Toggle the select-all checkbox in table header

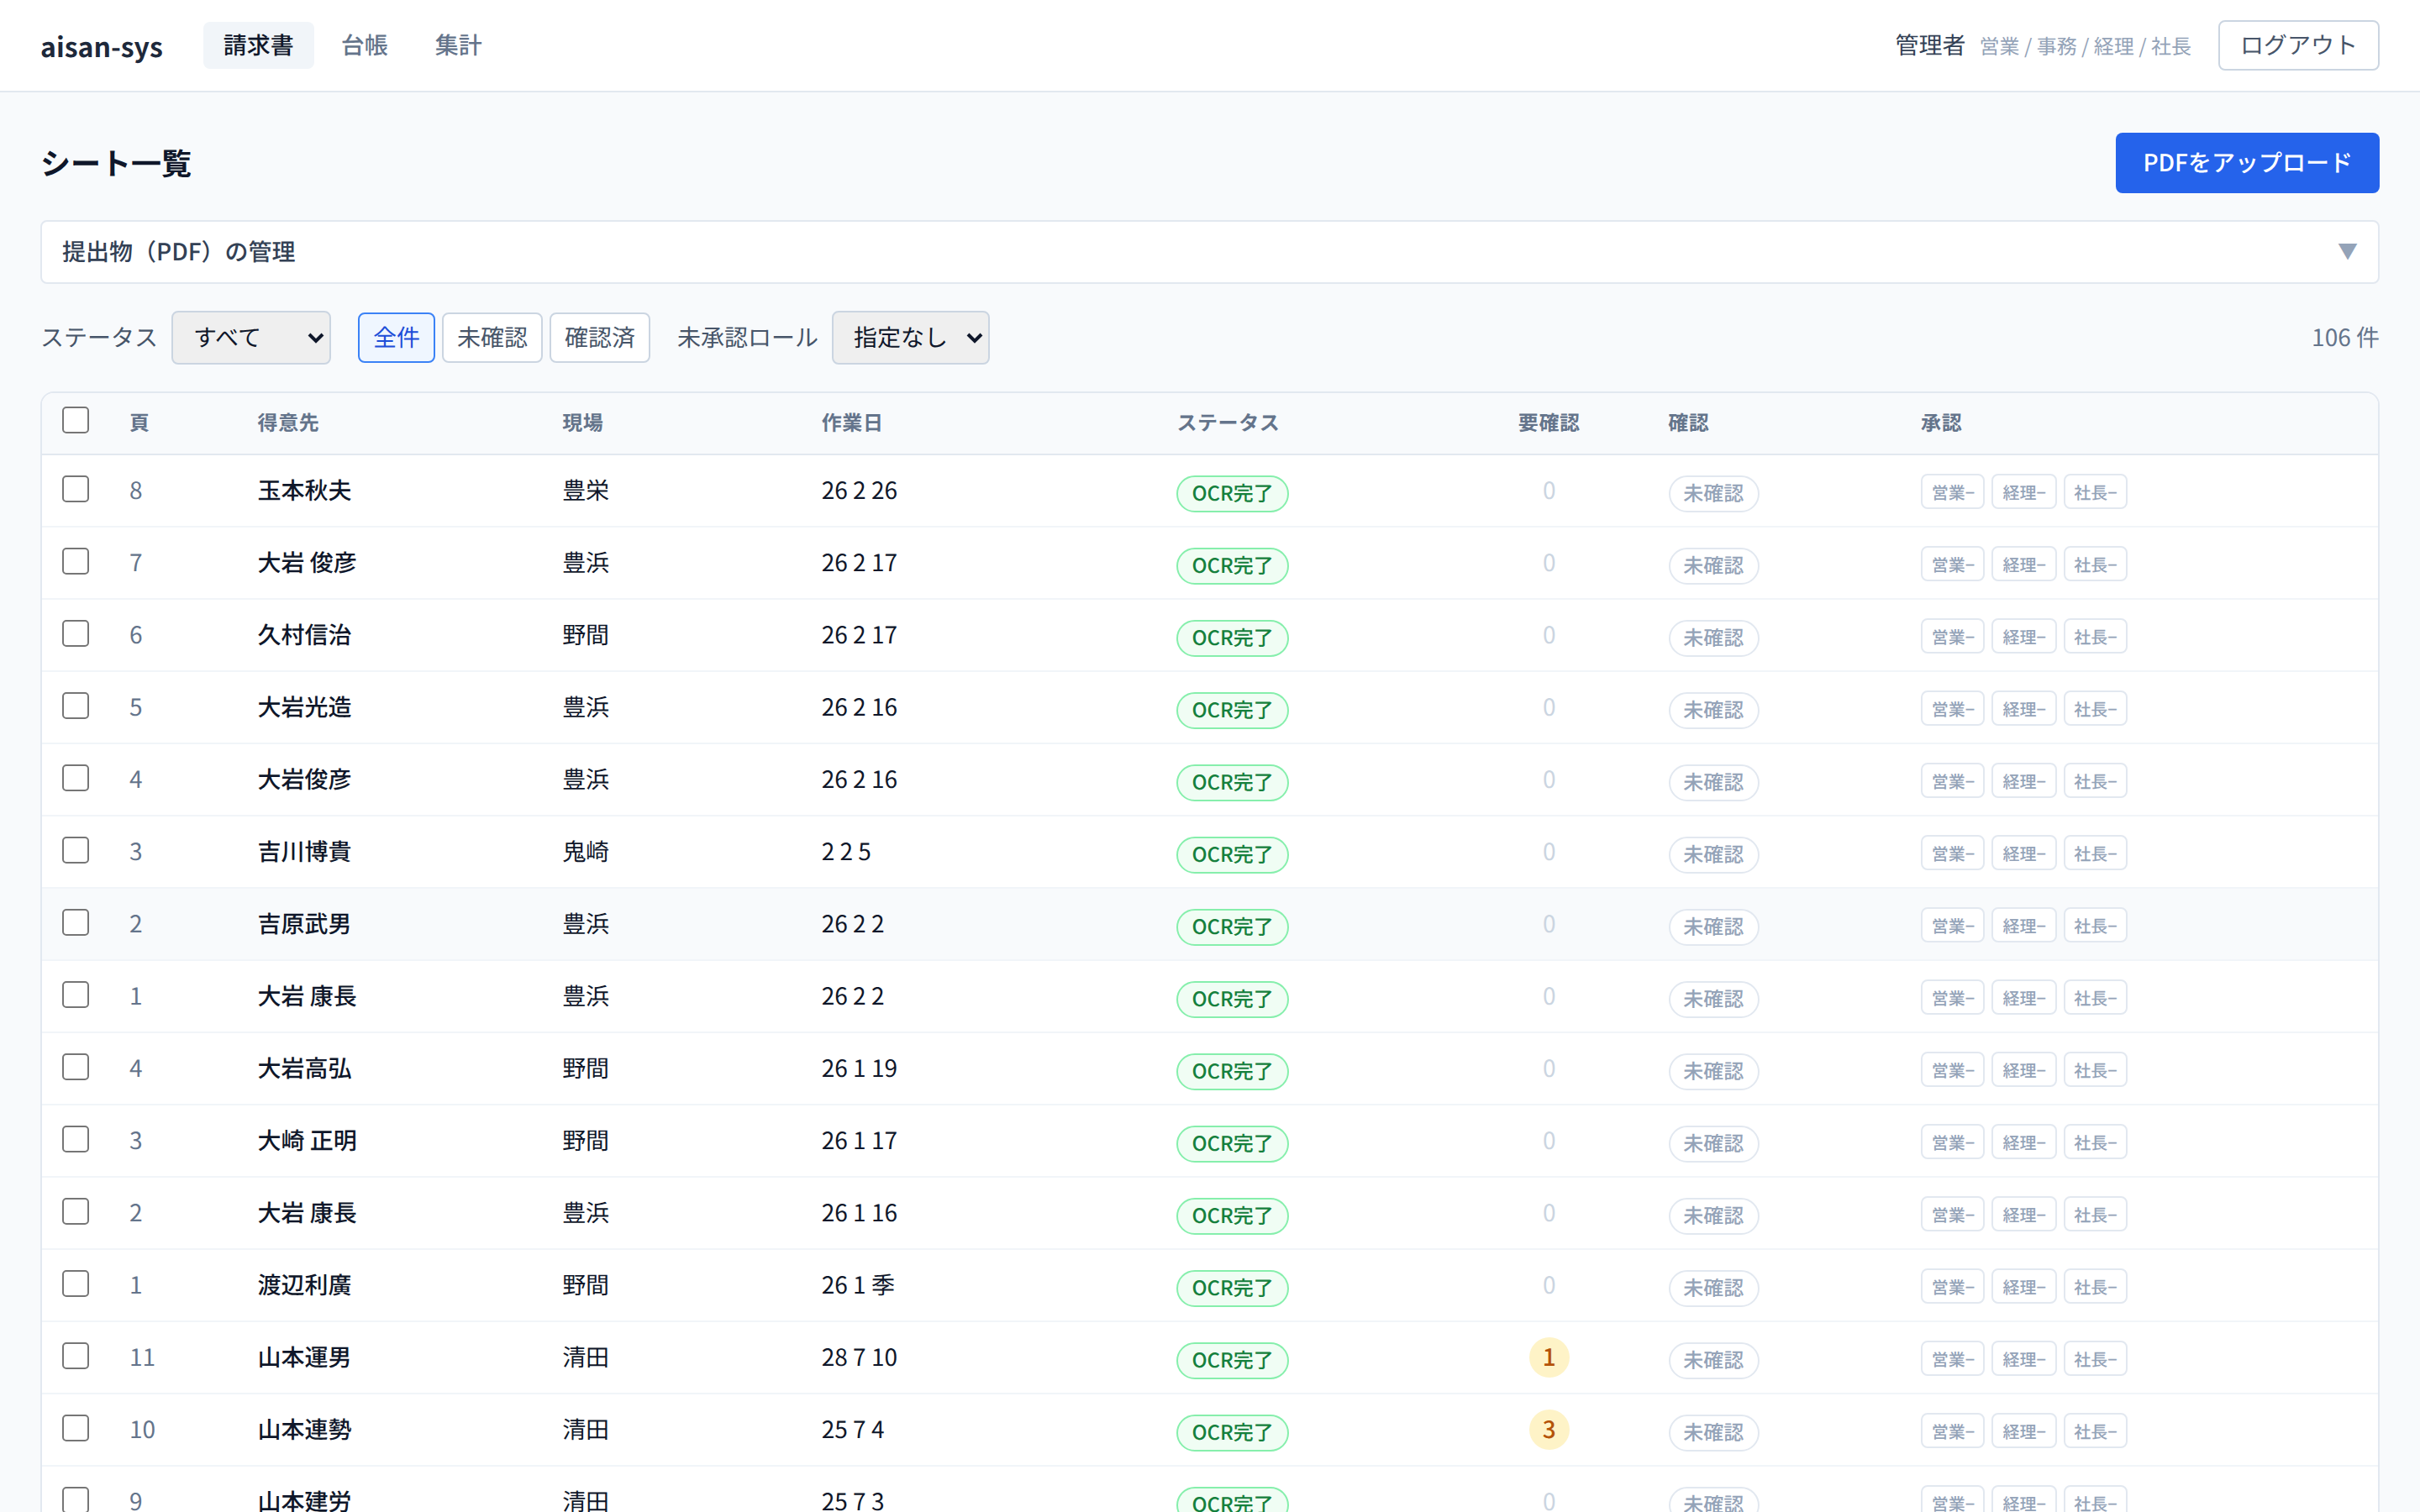click(x=75, y=420)
